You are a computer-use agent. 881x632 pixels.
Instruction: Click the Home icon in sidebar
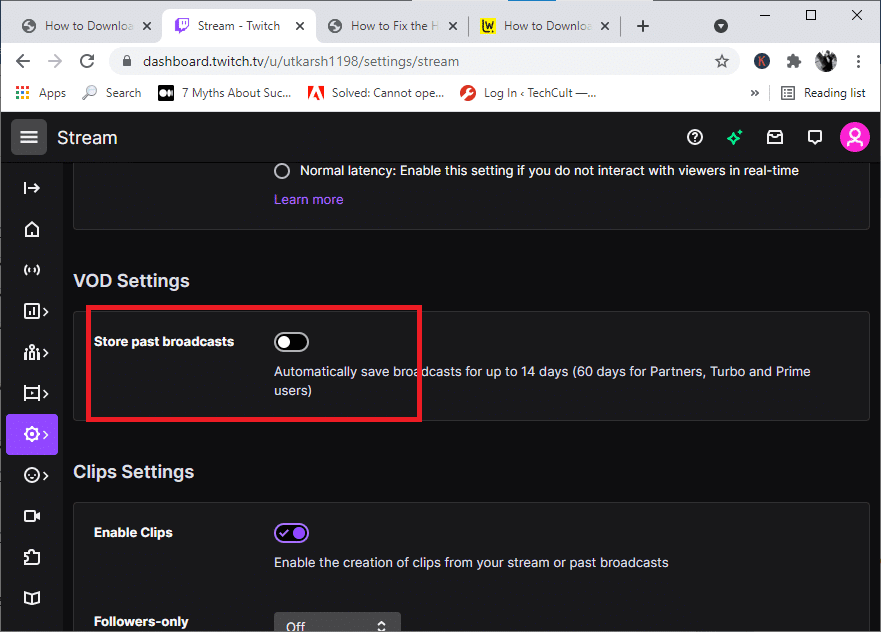click(32, 230)
